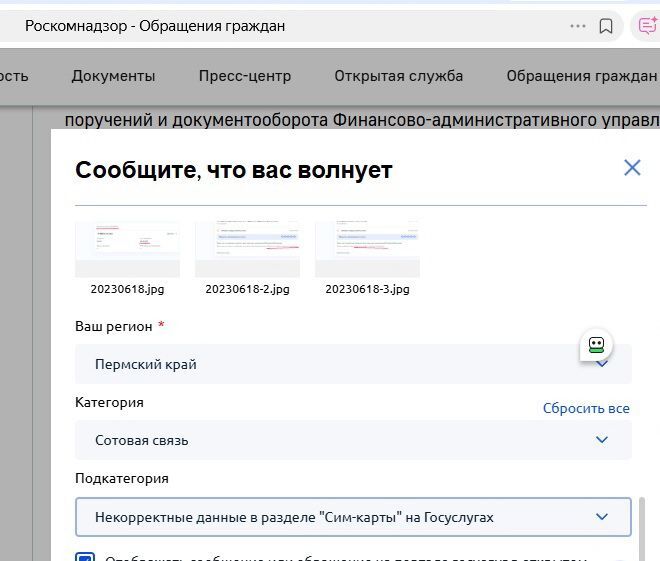The width and height of the screenshot is (660, 561).
Task: Click the "Ваш регион" field label
Action: (x=114, y=326)
